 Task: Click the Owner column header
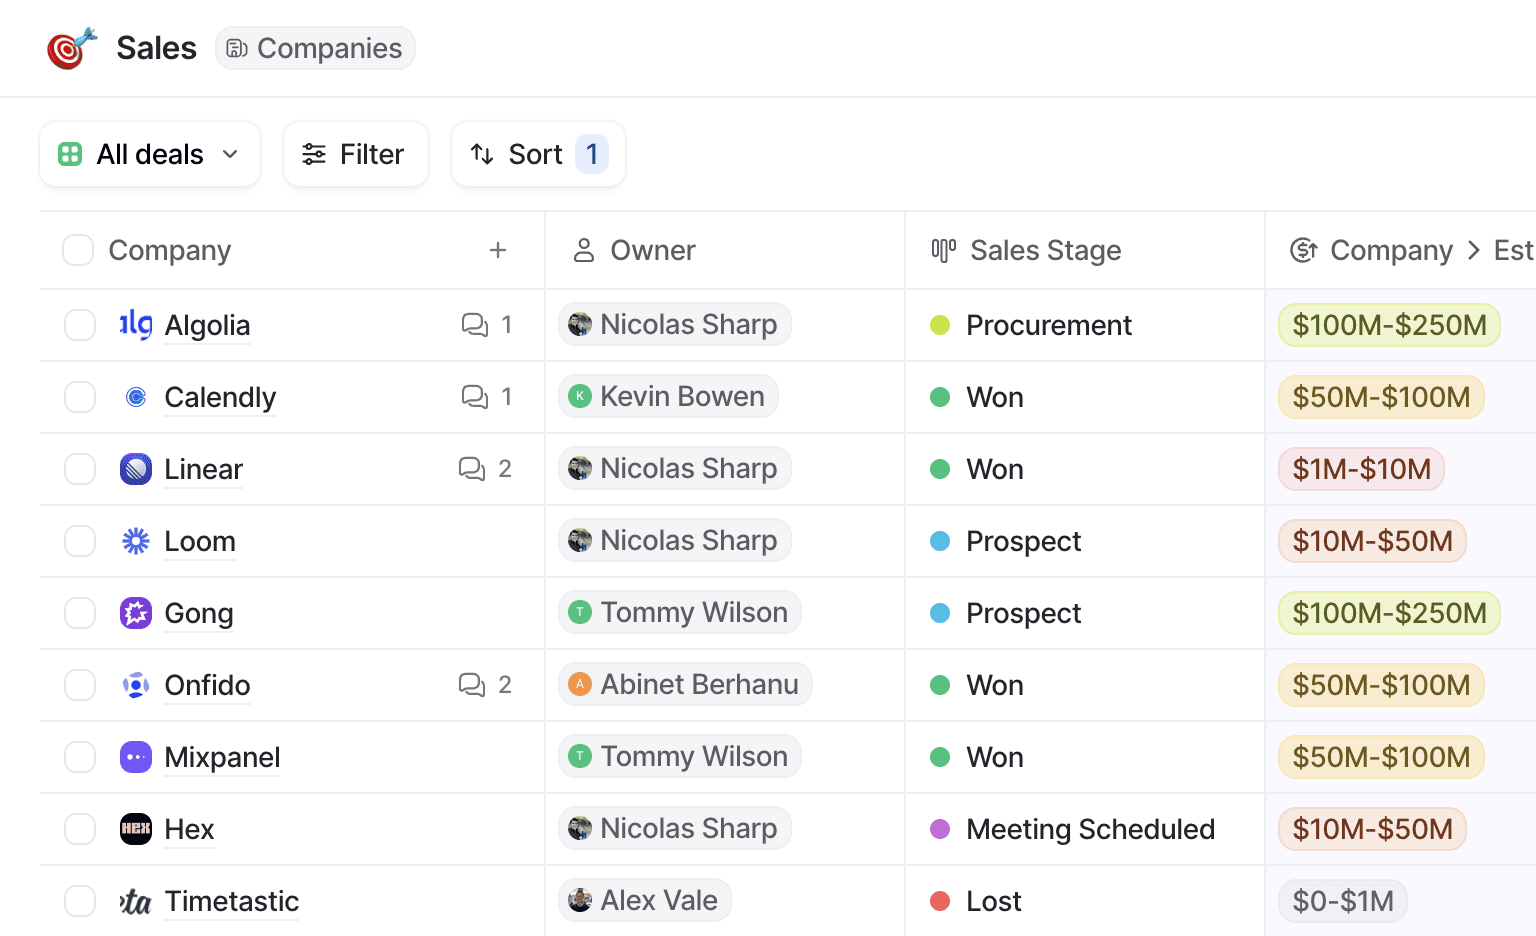(725, 250)
